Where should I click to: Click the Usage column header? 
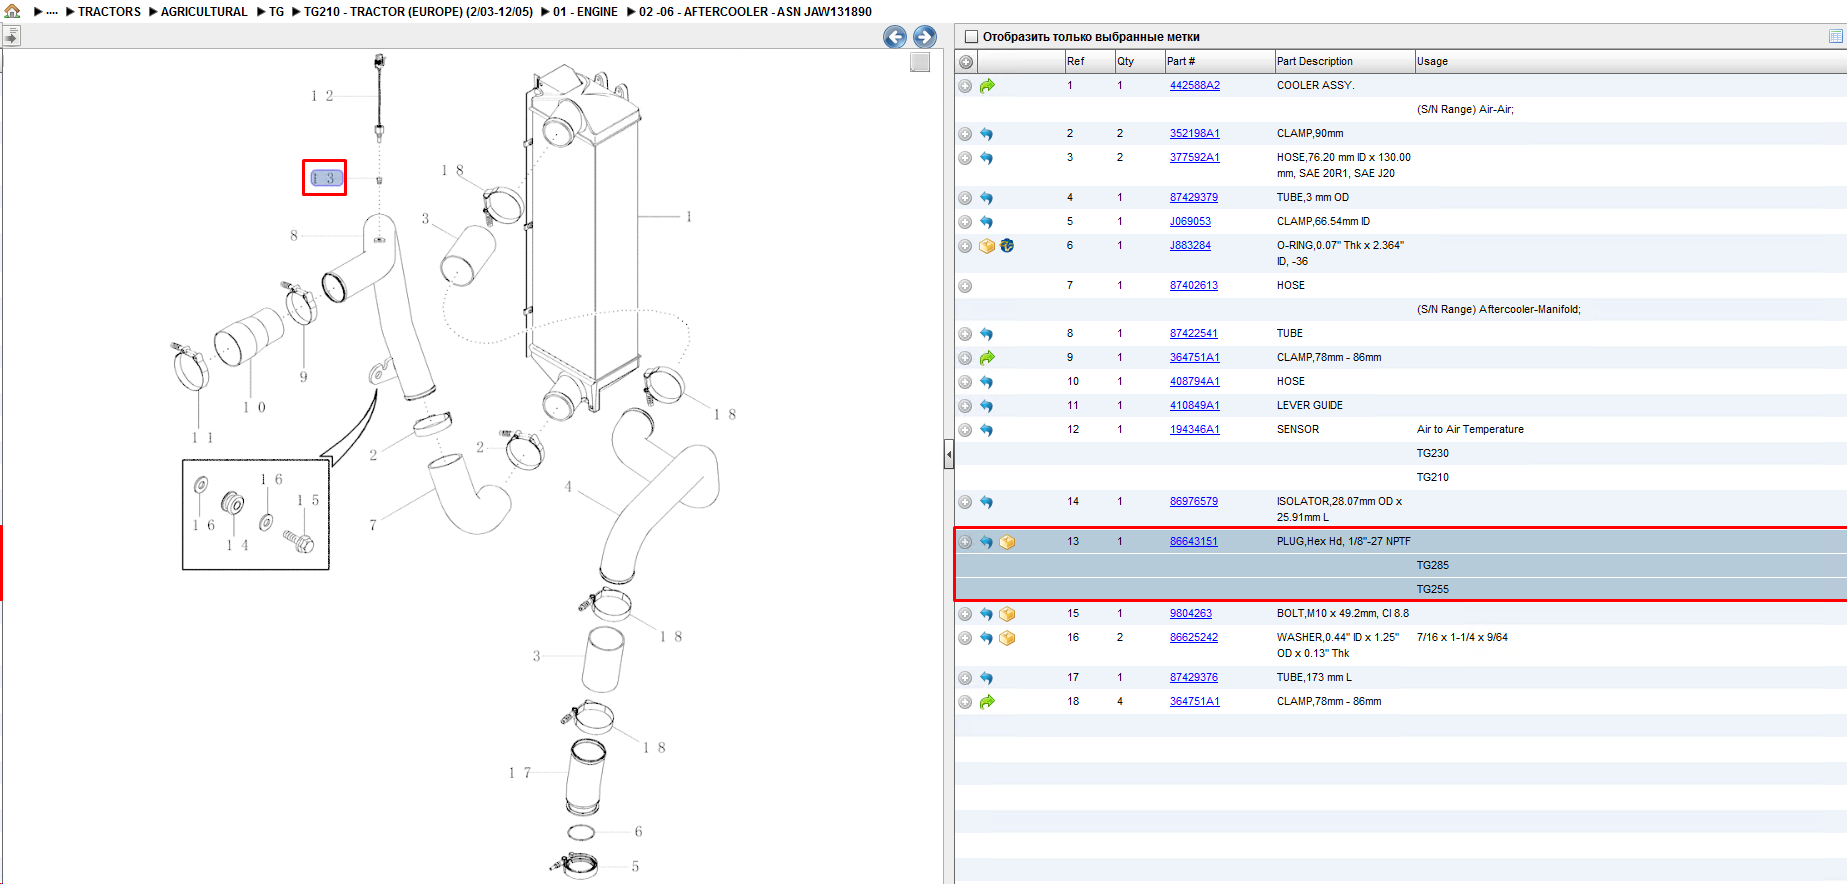point(1630,62)
